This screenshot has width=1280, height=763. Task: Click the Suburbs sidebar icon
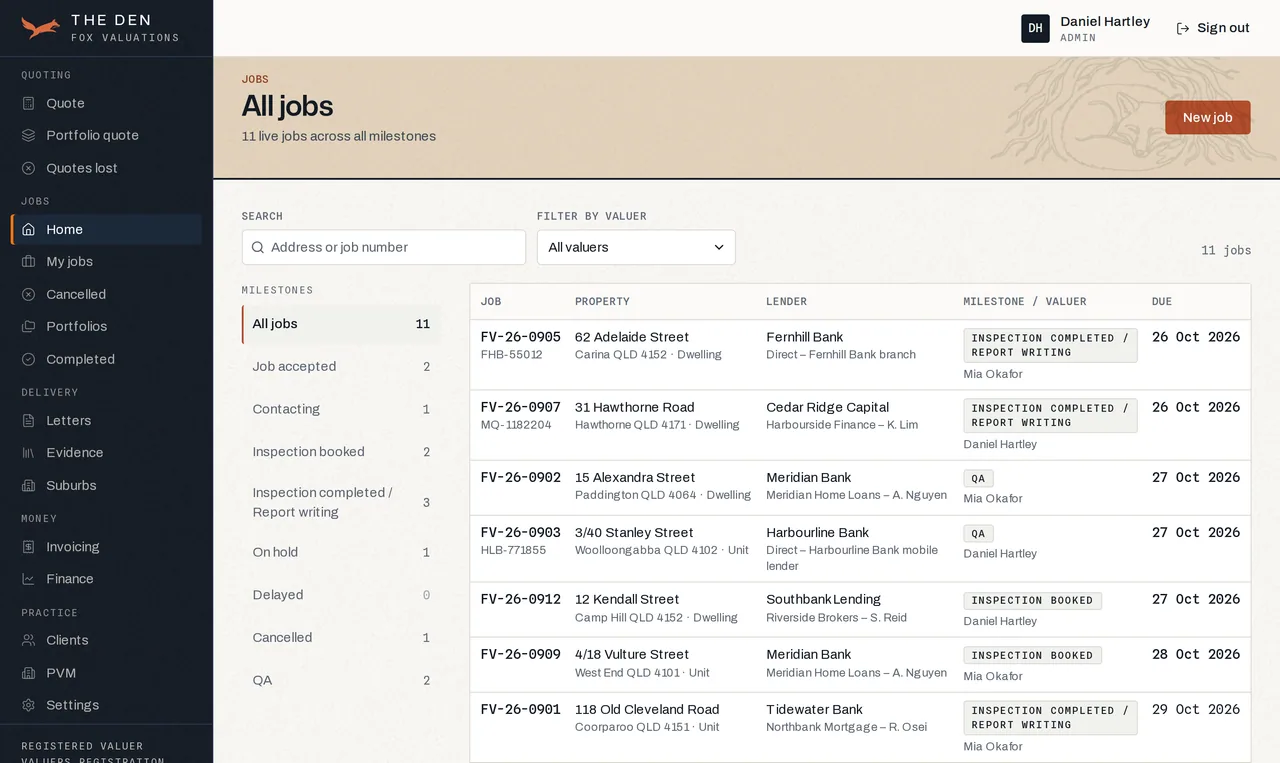29,485
